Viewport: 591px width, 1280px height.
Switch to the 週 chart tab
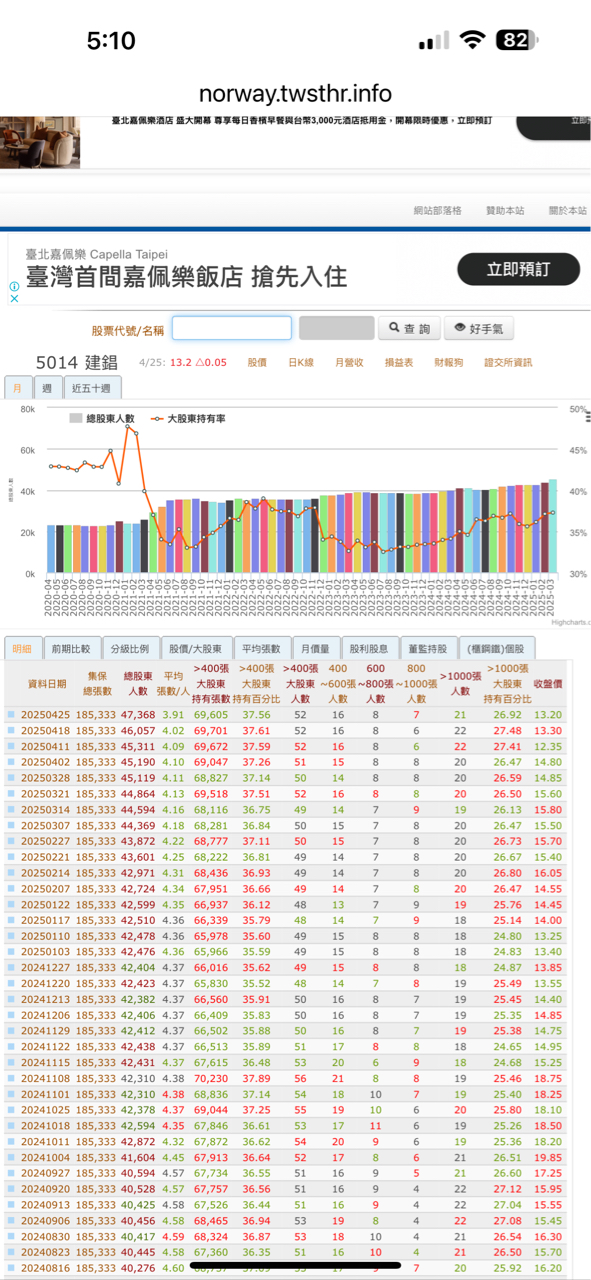tap(47, 388)
